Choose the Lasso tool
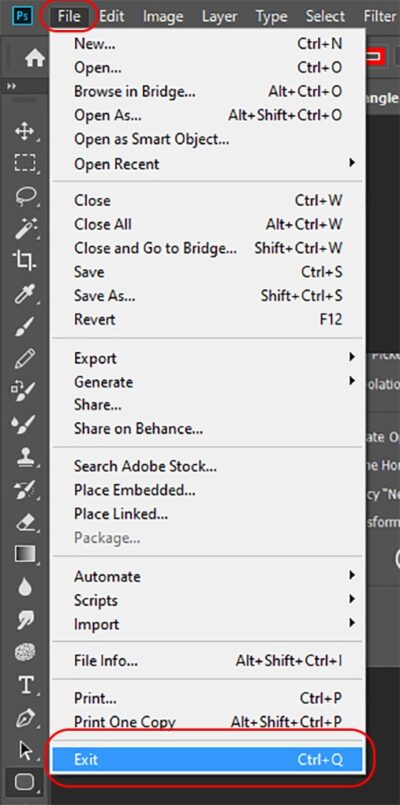This screenshot has height=805, width=400. [x=24, y=196]
